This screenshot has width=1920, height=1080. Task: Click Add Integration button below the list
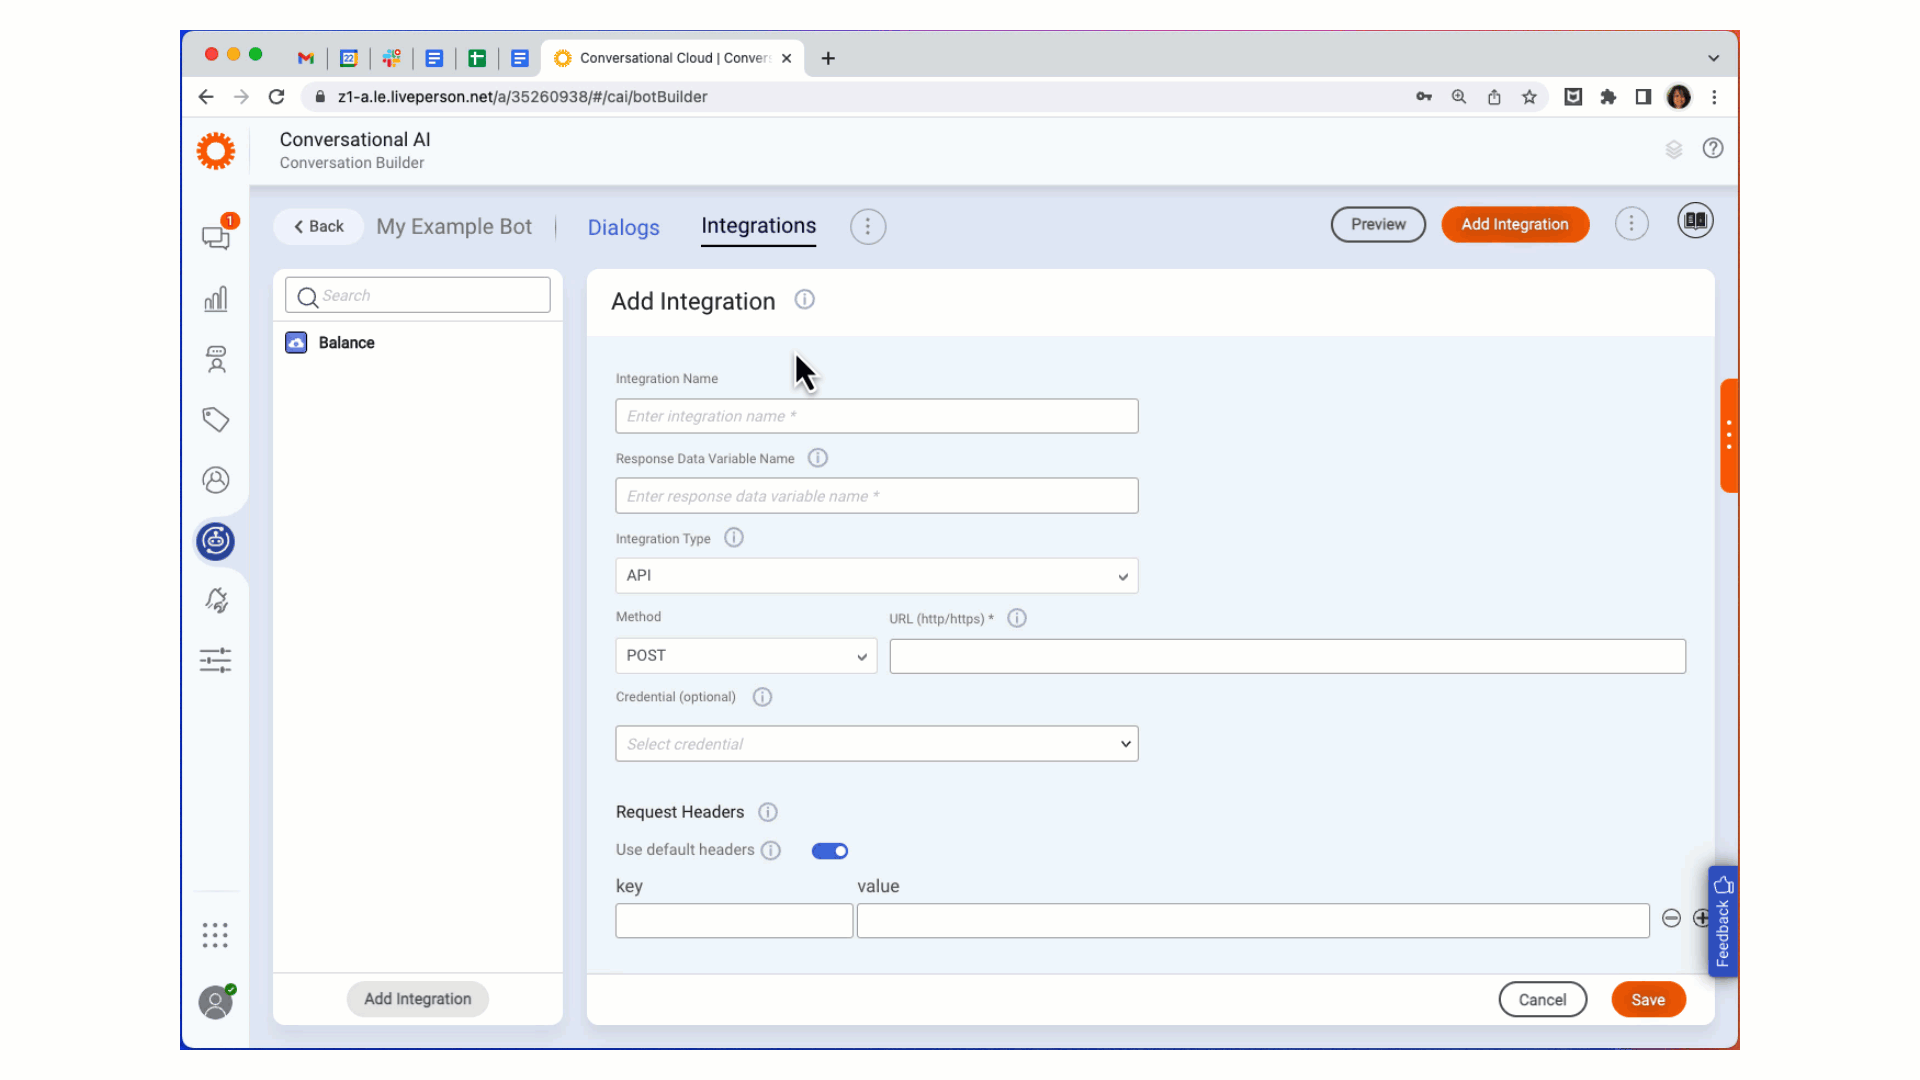(418, 999)
